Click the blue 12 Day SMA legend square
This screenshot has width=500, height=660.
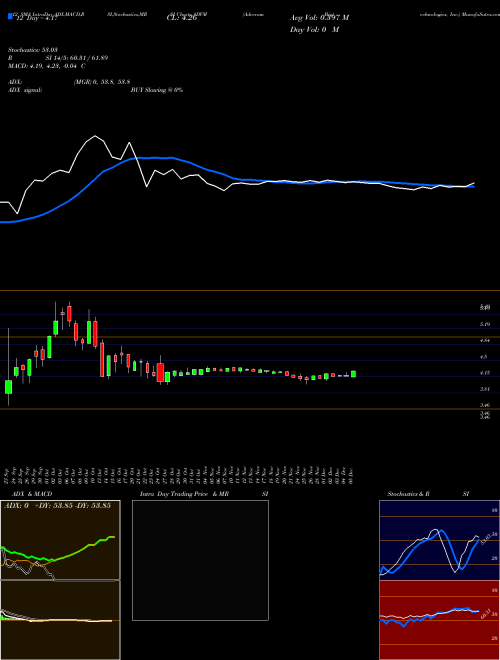(10, 17)
